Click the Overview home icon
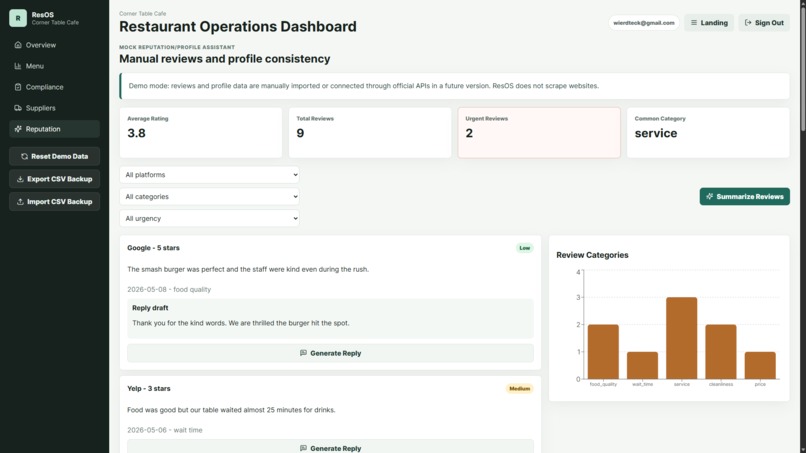This screenshot has height=453, width=806. click(x=18, y=45)
